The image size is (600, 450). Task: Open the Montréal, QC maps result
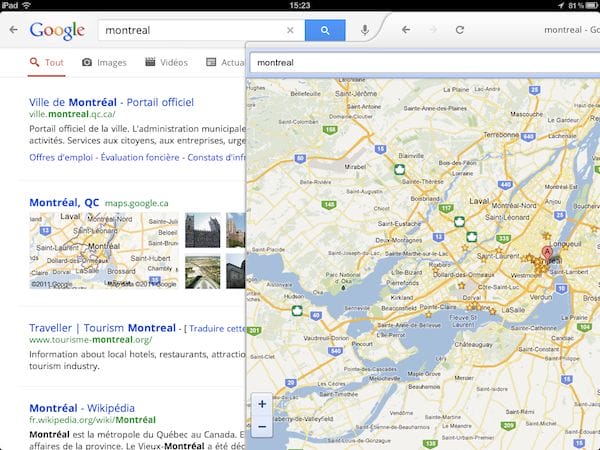[64, 202]
